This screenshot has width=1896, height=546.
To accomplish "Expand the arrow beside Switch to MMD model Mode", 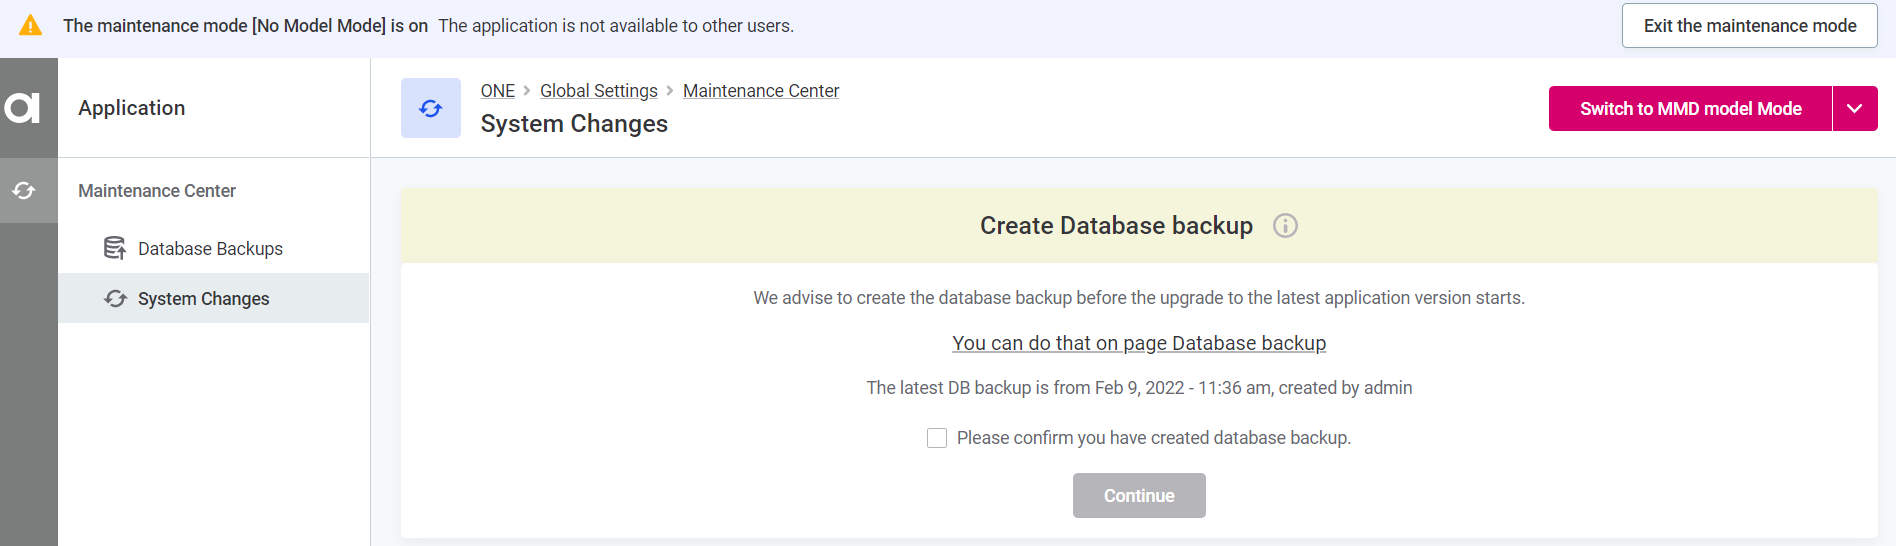I will click(x=1854, y=109).
